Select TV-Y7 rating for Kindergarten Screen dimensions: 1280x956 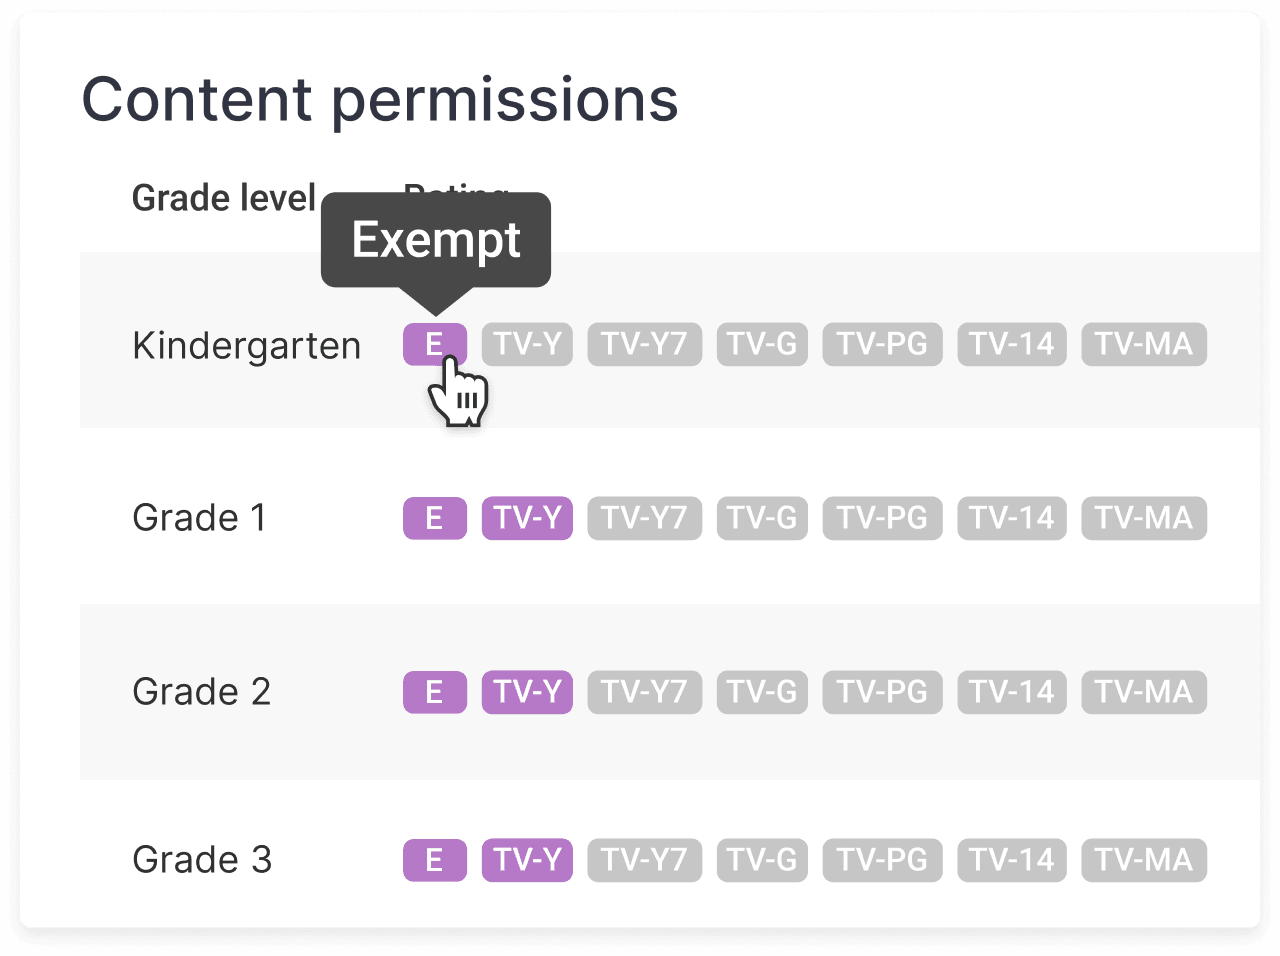tap(644, 344)
